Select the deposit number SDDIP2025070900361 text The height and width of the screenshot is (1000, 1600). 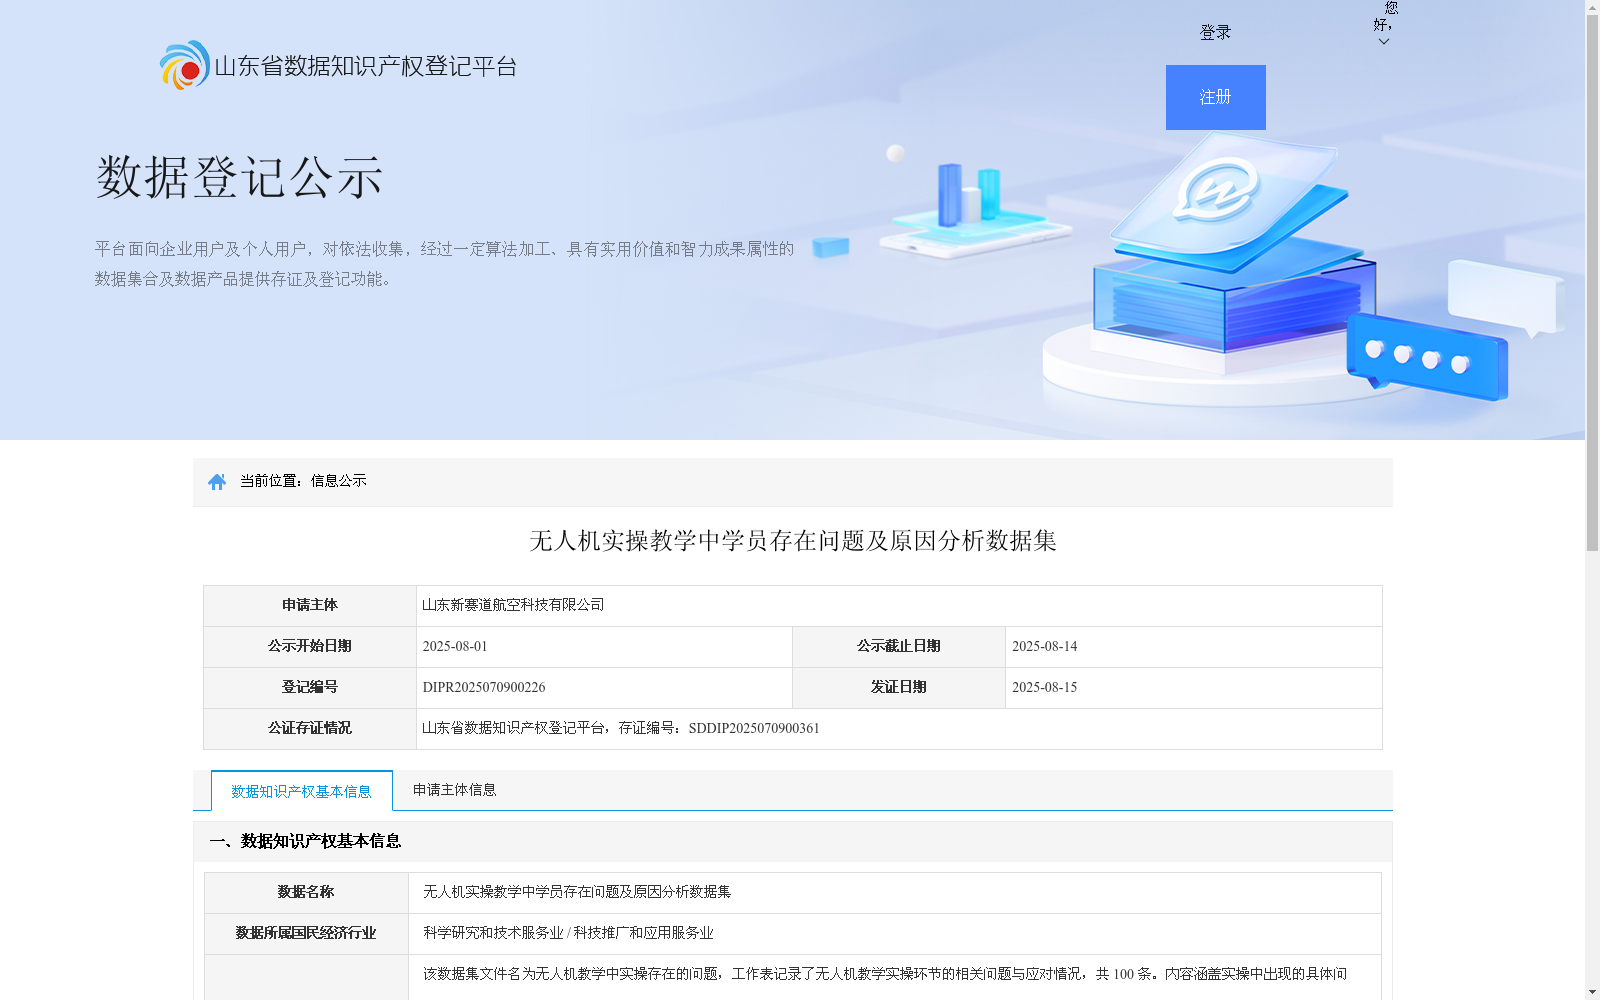coord(754,729)
